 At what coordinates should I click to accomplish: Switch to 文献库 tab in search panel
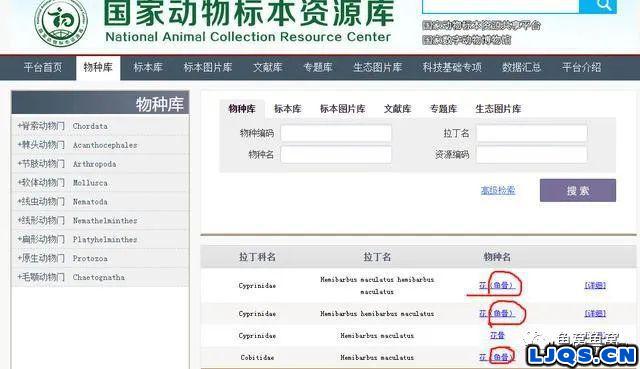click(397, 109)
